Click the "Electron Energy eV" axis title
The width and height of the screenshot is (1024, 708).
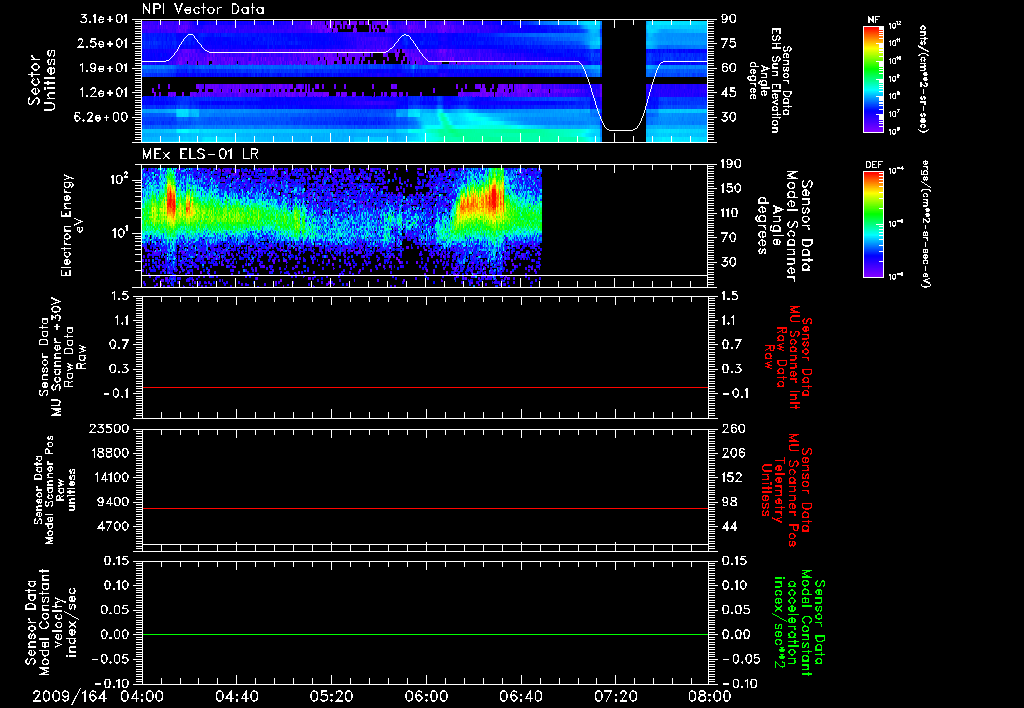point(73,225)
